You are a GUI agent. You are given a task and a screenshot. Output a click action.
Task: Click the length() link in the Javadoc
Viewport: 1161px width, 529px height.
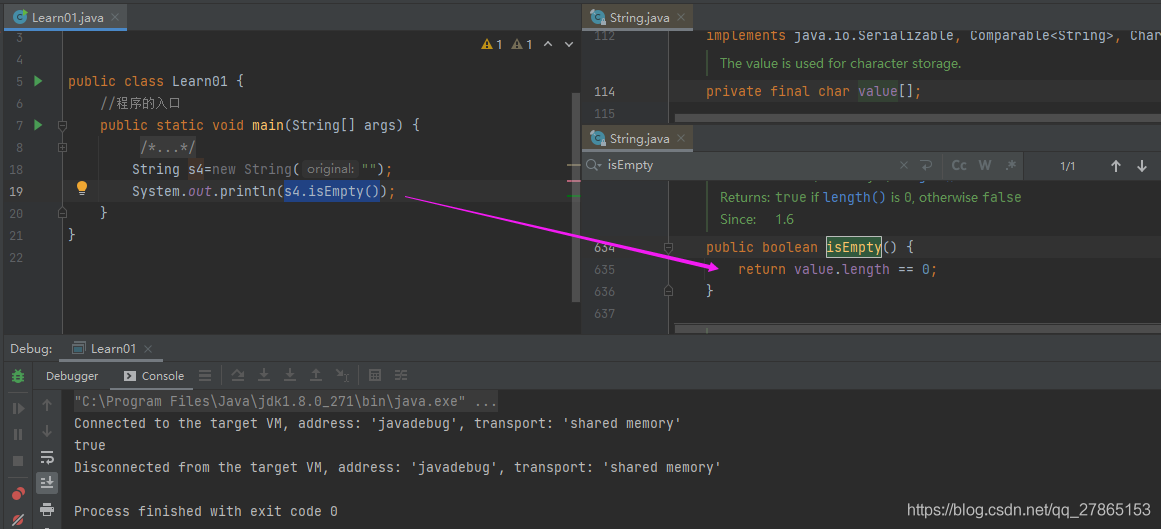click(x=854, y=198)
